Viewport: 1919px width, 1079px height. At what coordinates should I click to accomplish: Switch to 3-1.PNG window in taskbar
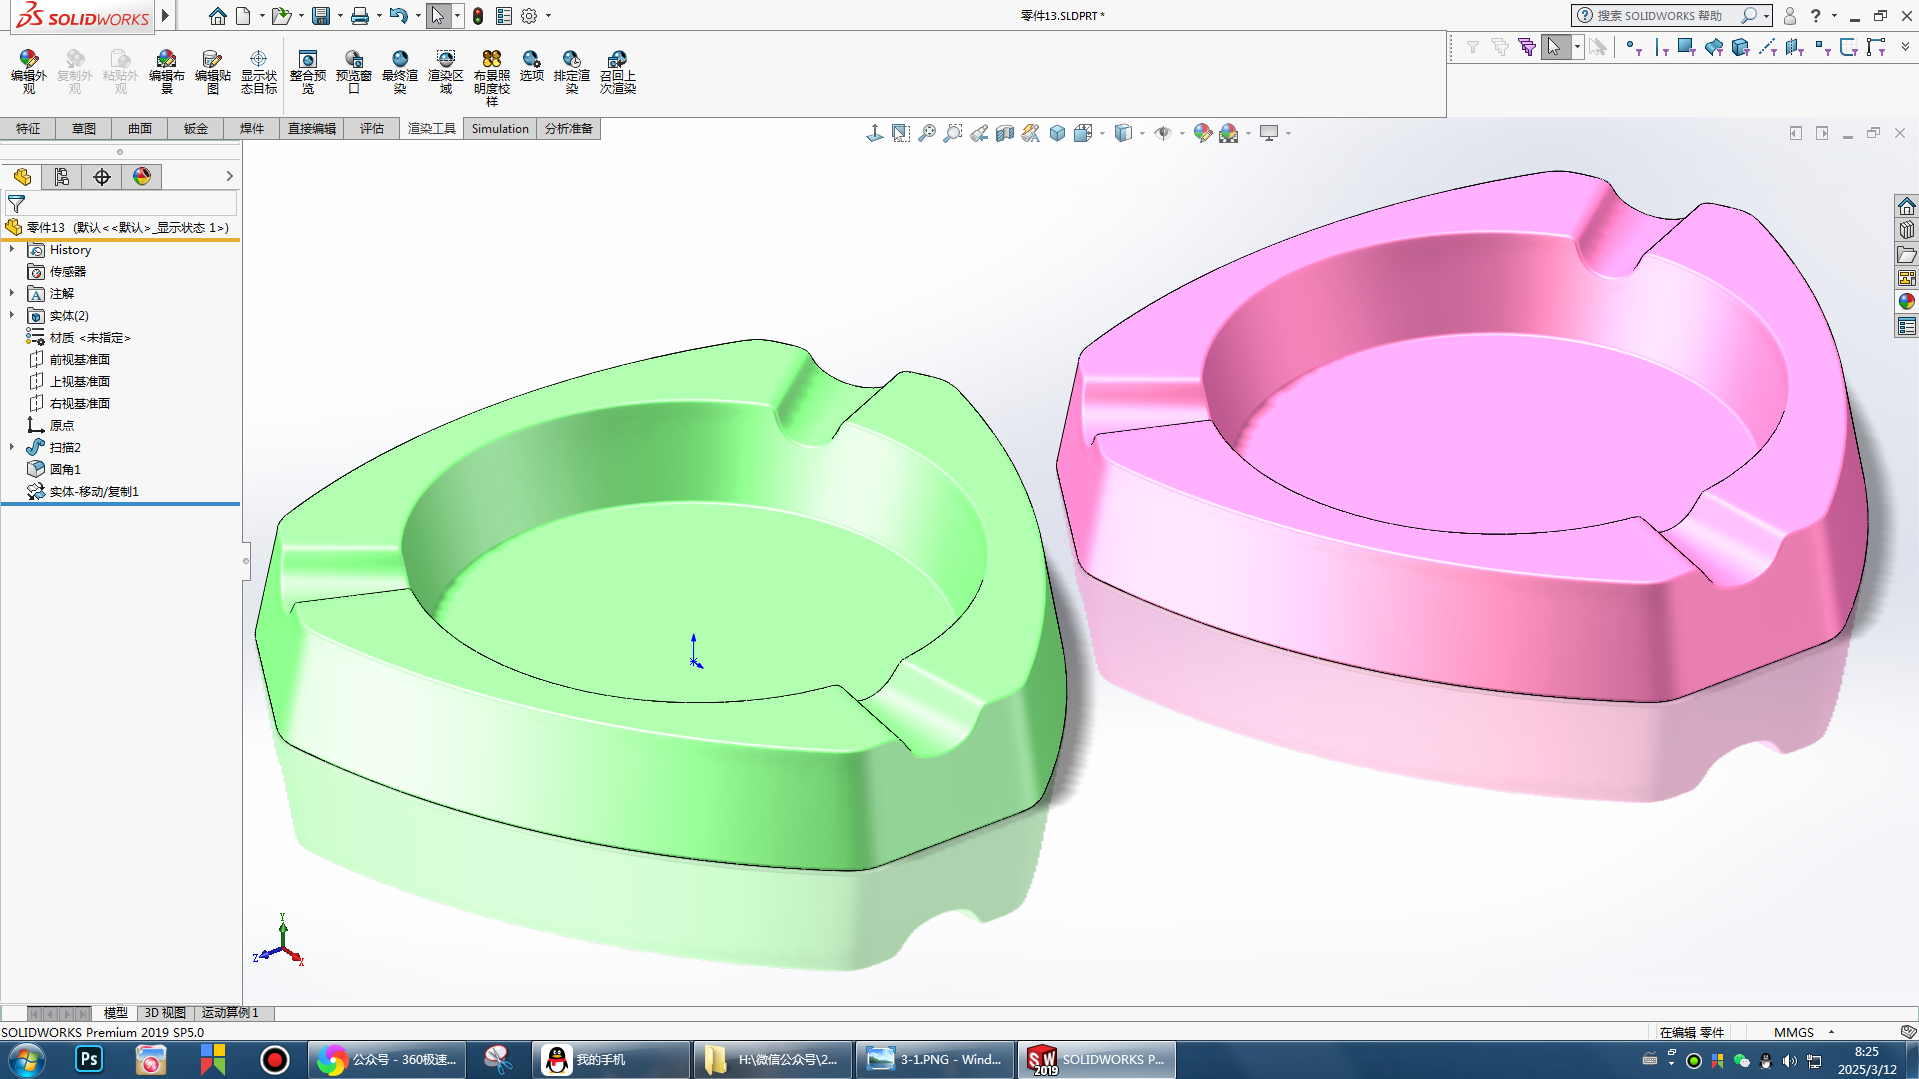coord(935,1060)
